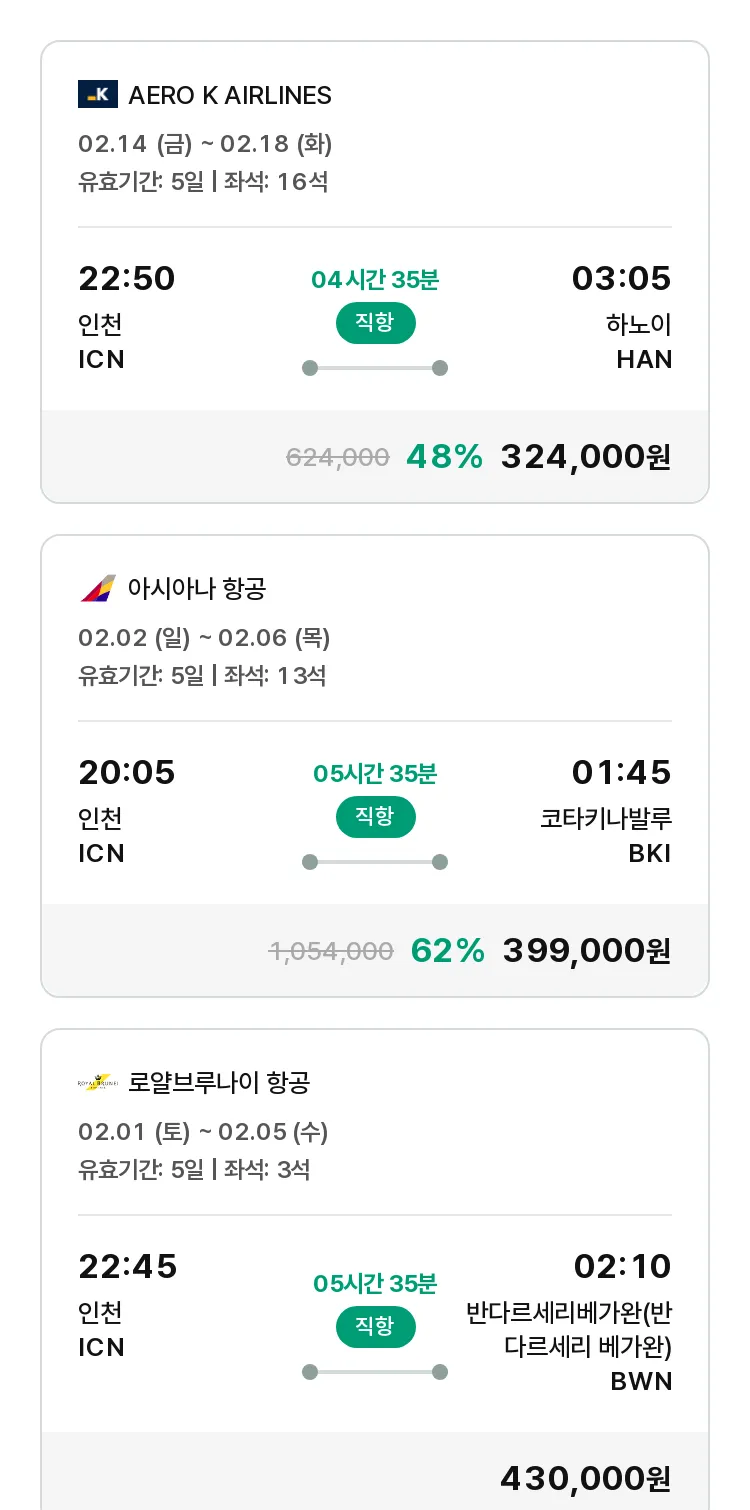Click the Royal Brunei airline logo
Screen dimensions: 750x1510
pyautogui.click(x=98, y=1082)
